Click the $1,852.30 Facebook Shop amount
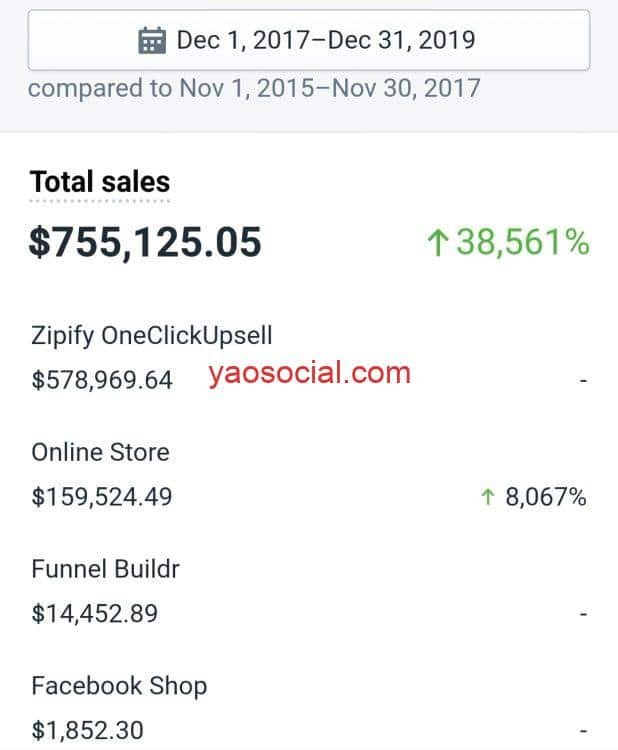The height and width of the screenshot is (750, 618). 88,730
